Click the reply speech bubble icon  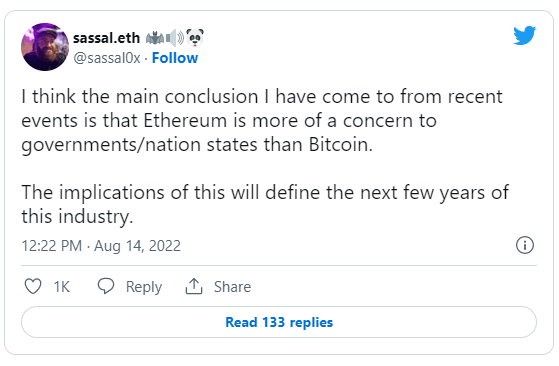click(x=106, y=286)
